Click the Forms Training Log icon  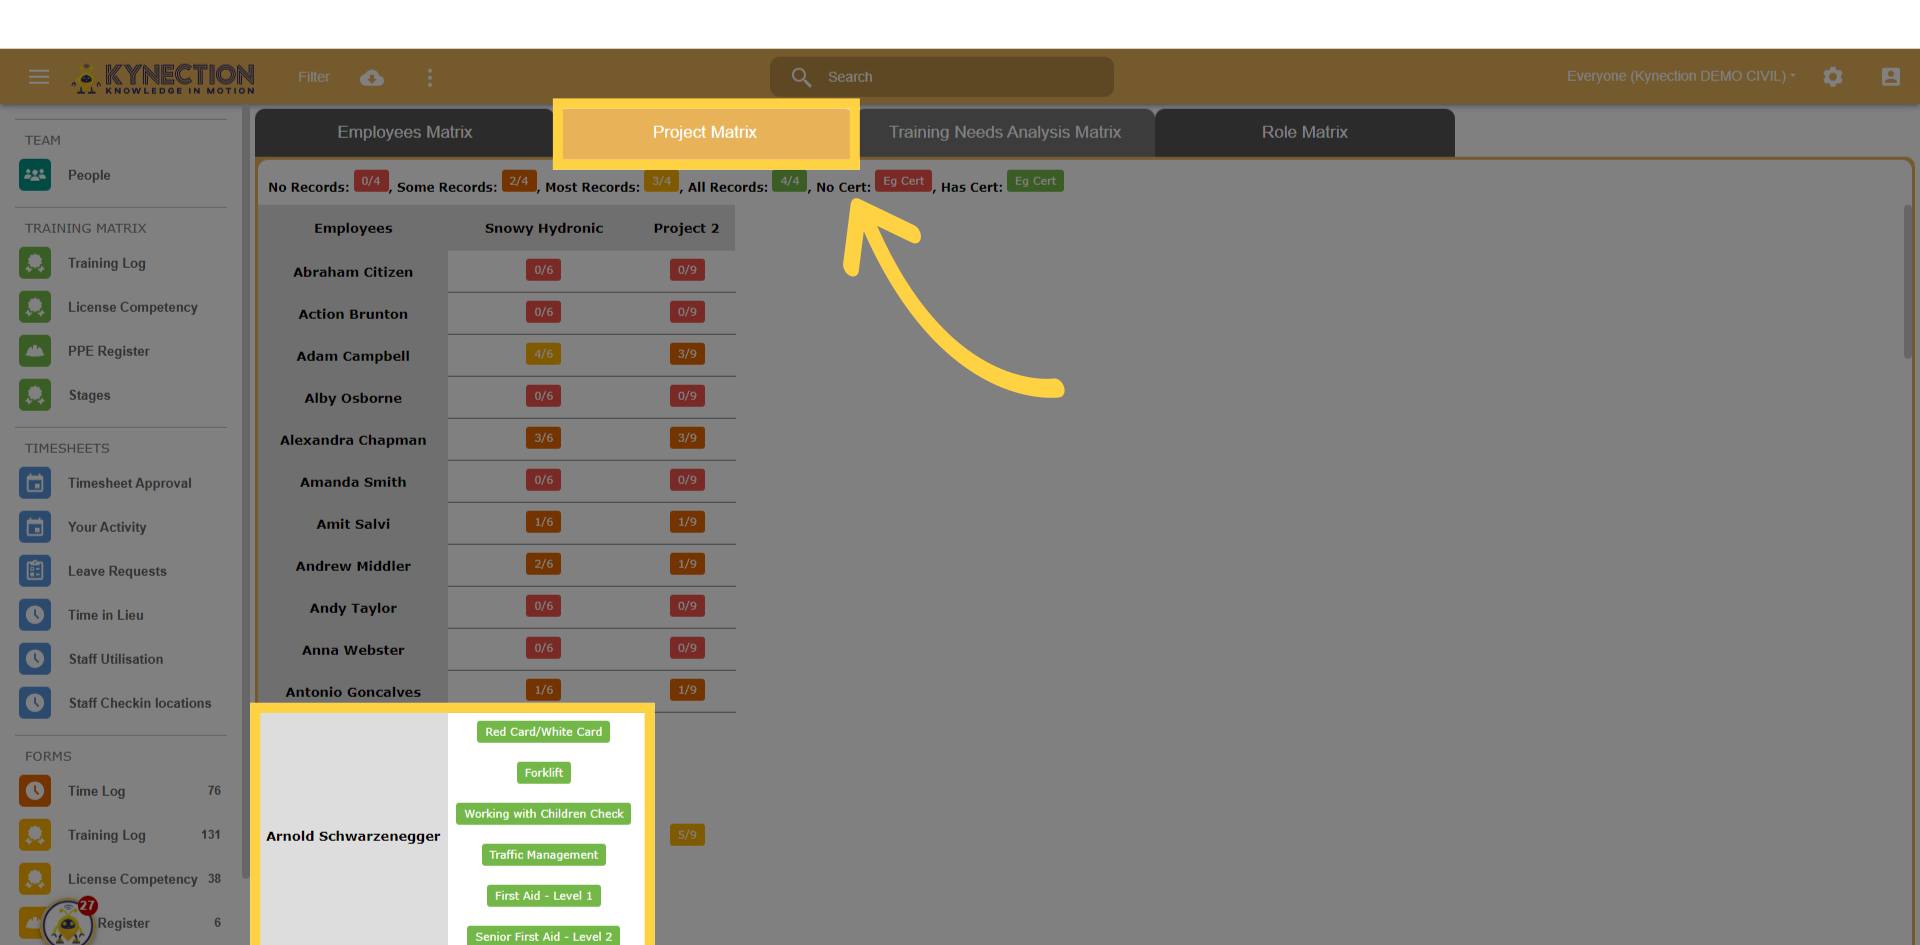[35, 835]
